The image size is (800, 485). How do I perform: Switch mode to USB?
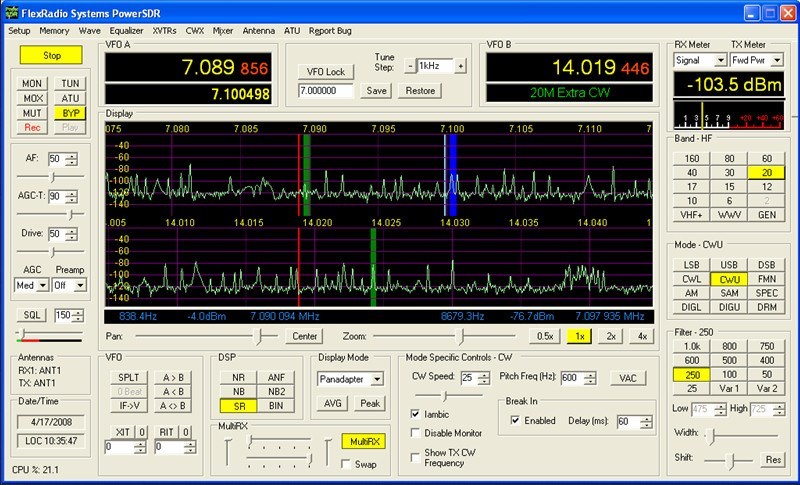[x=728, y=264]
